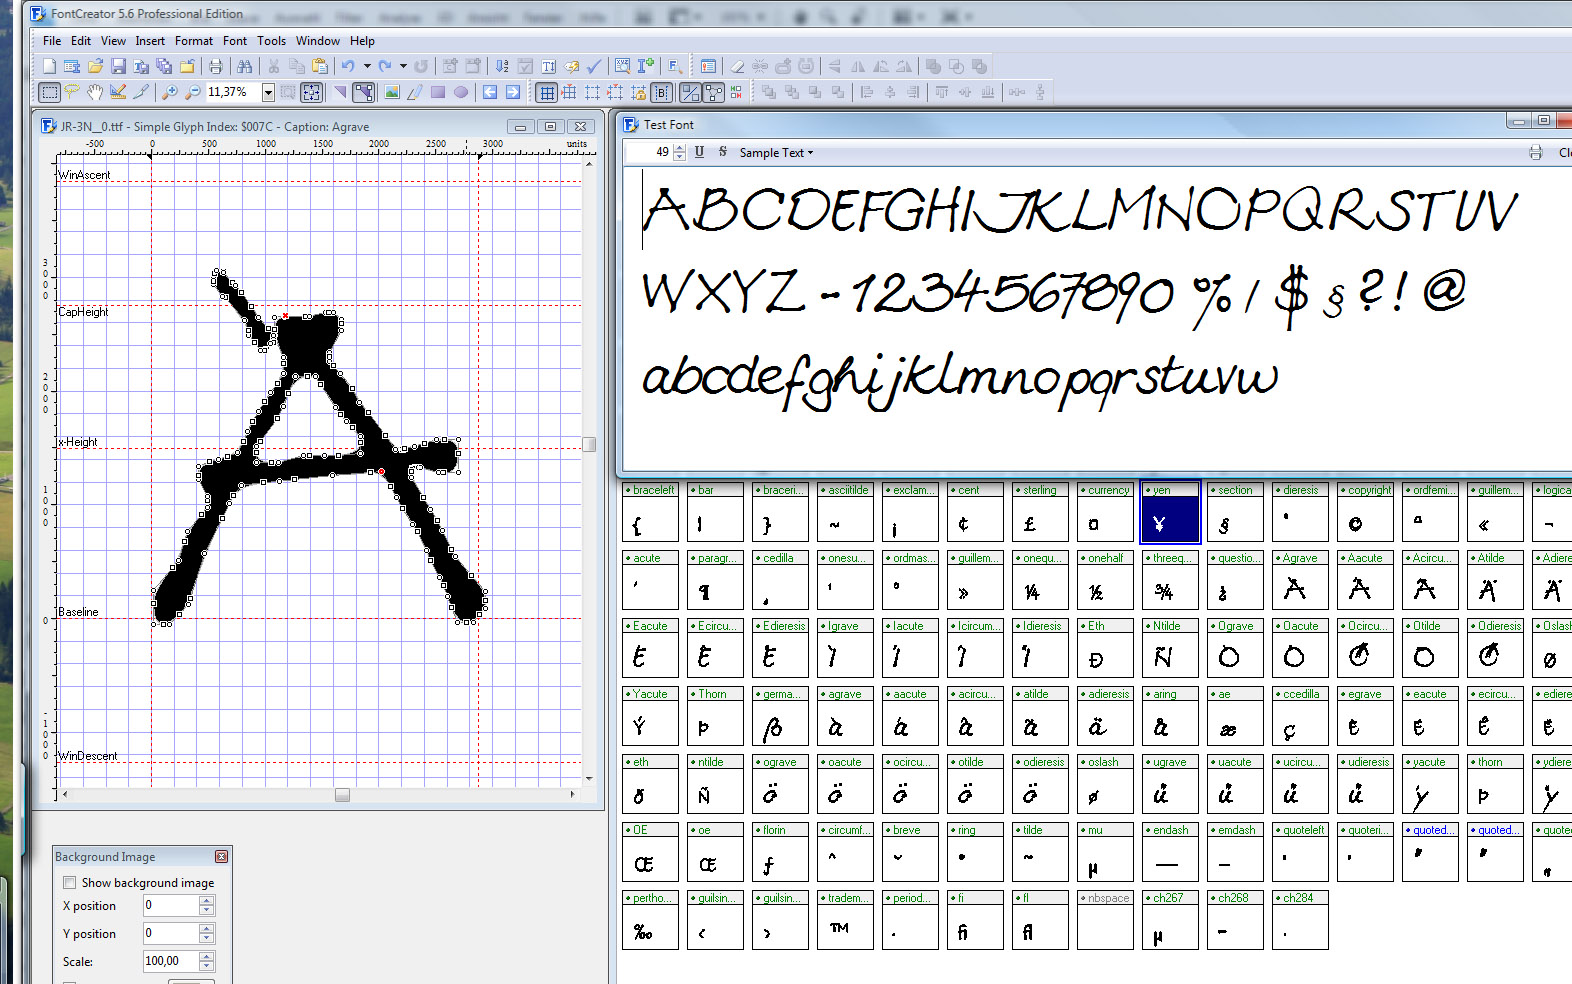Enable Show background image checkbox

coord(70,883)
